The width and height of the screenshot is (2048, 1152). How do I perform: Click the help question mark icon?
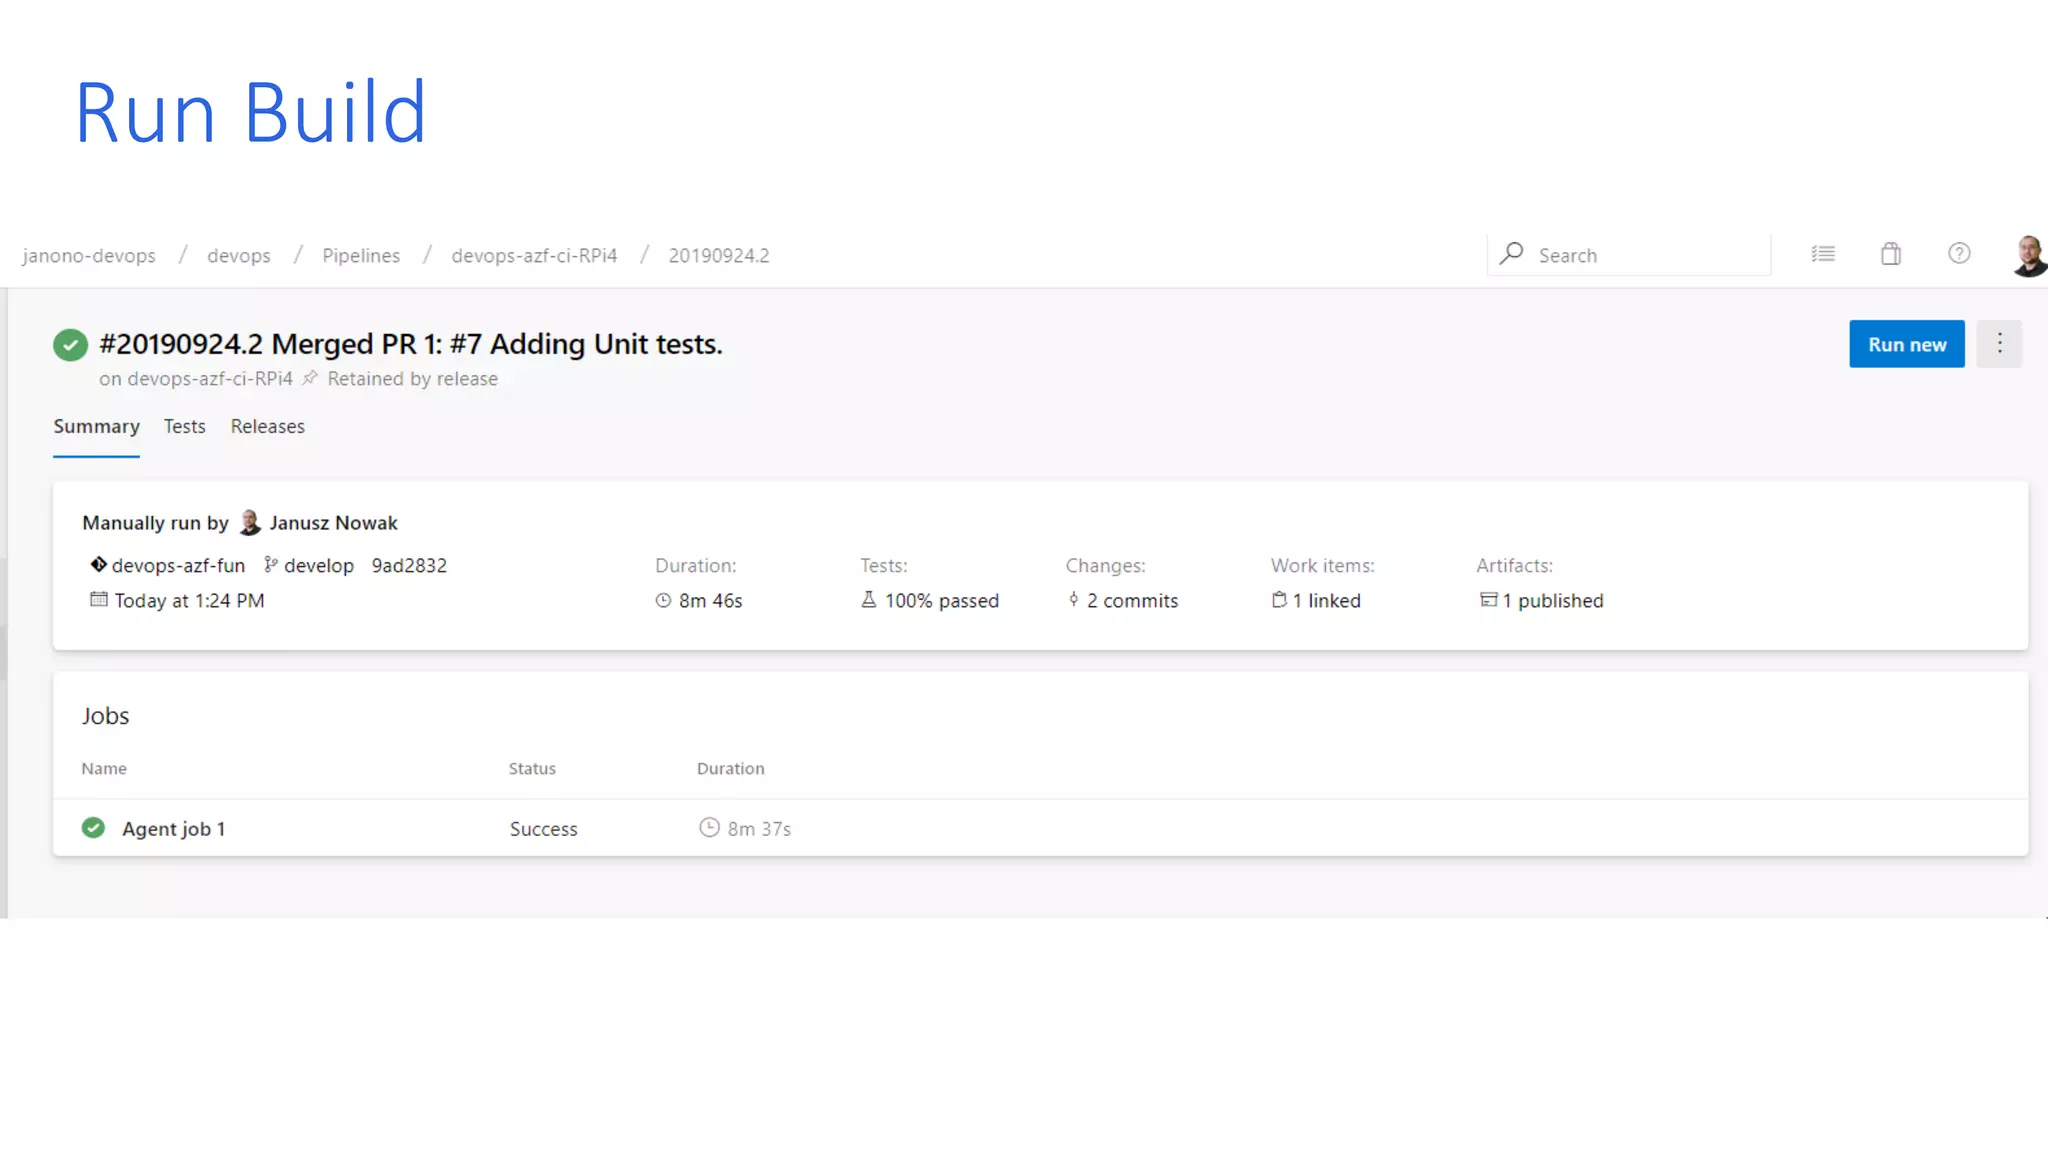1958,254
